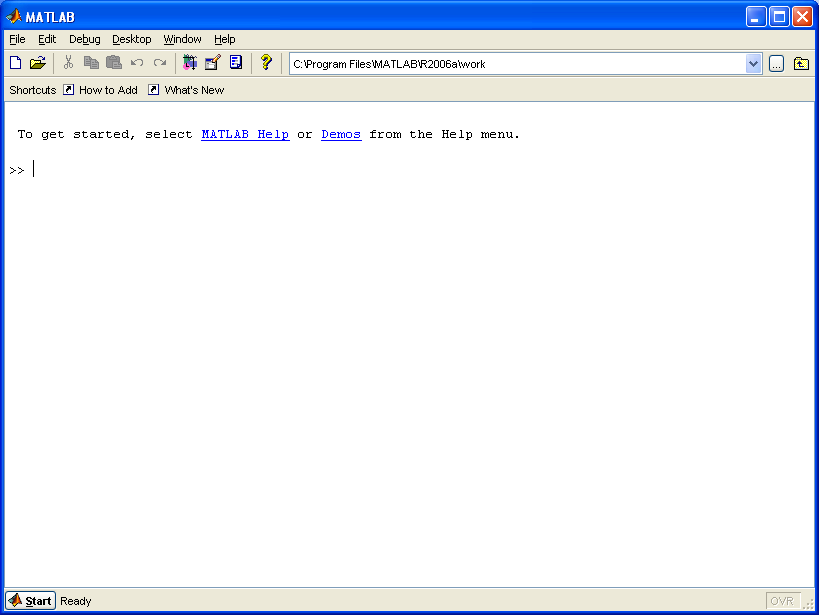Screen dimensions: 819x615
Task: Open a file using the folder icon
Action: click(38, 63)
